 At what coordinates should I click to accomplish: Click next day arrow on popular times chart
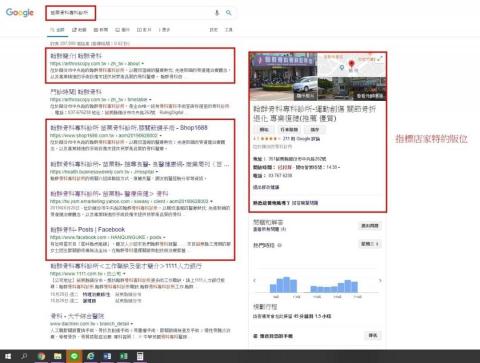[380, 281]
